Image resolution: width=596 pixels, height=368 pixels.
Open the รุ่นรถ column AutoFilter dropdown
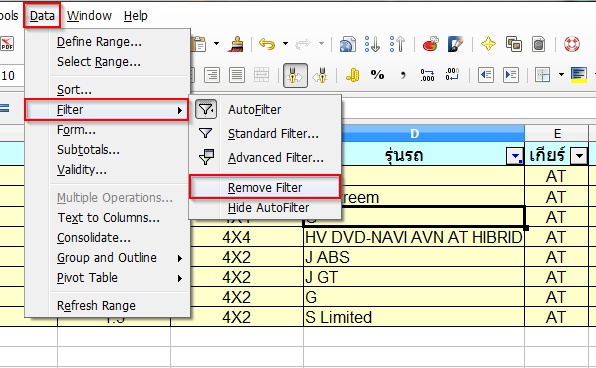(x=515, y=156)
